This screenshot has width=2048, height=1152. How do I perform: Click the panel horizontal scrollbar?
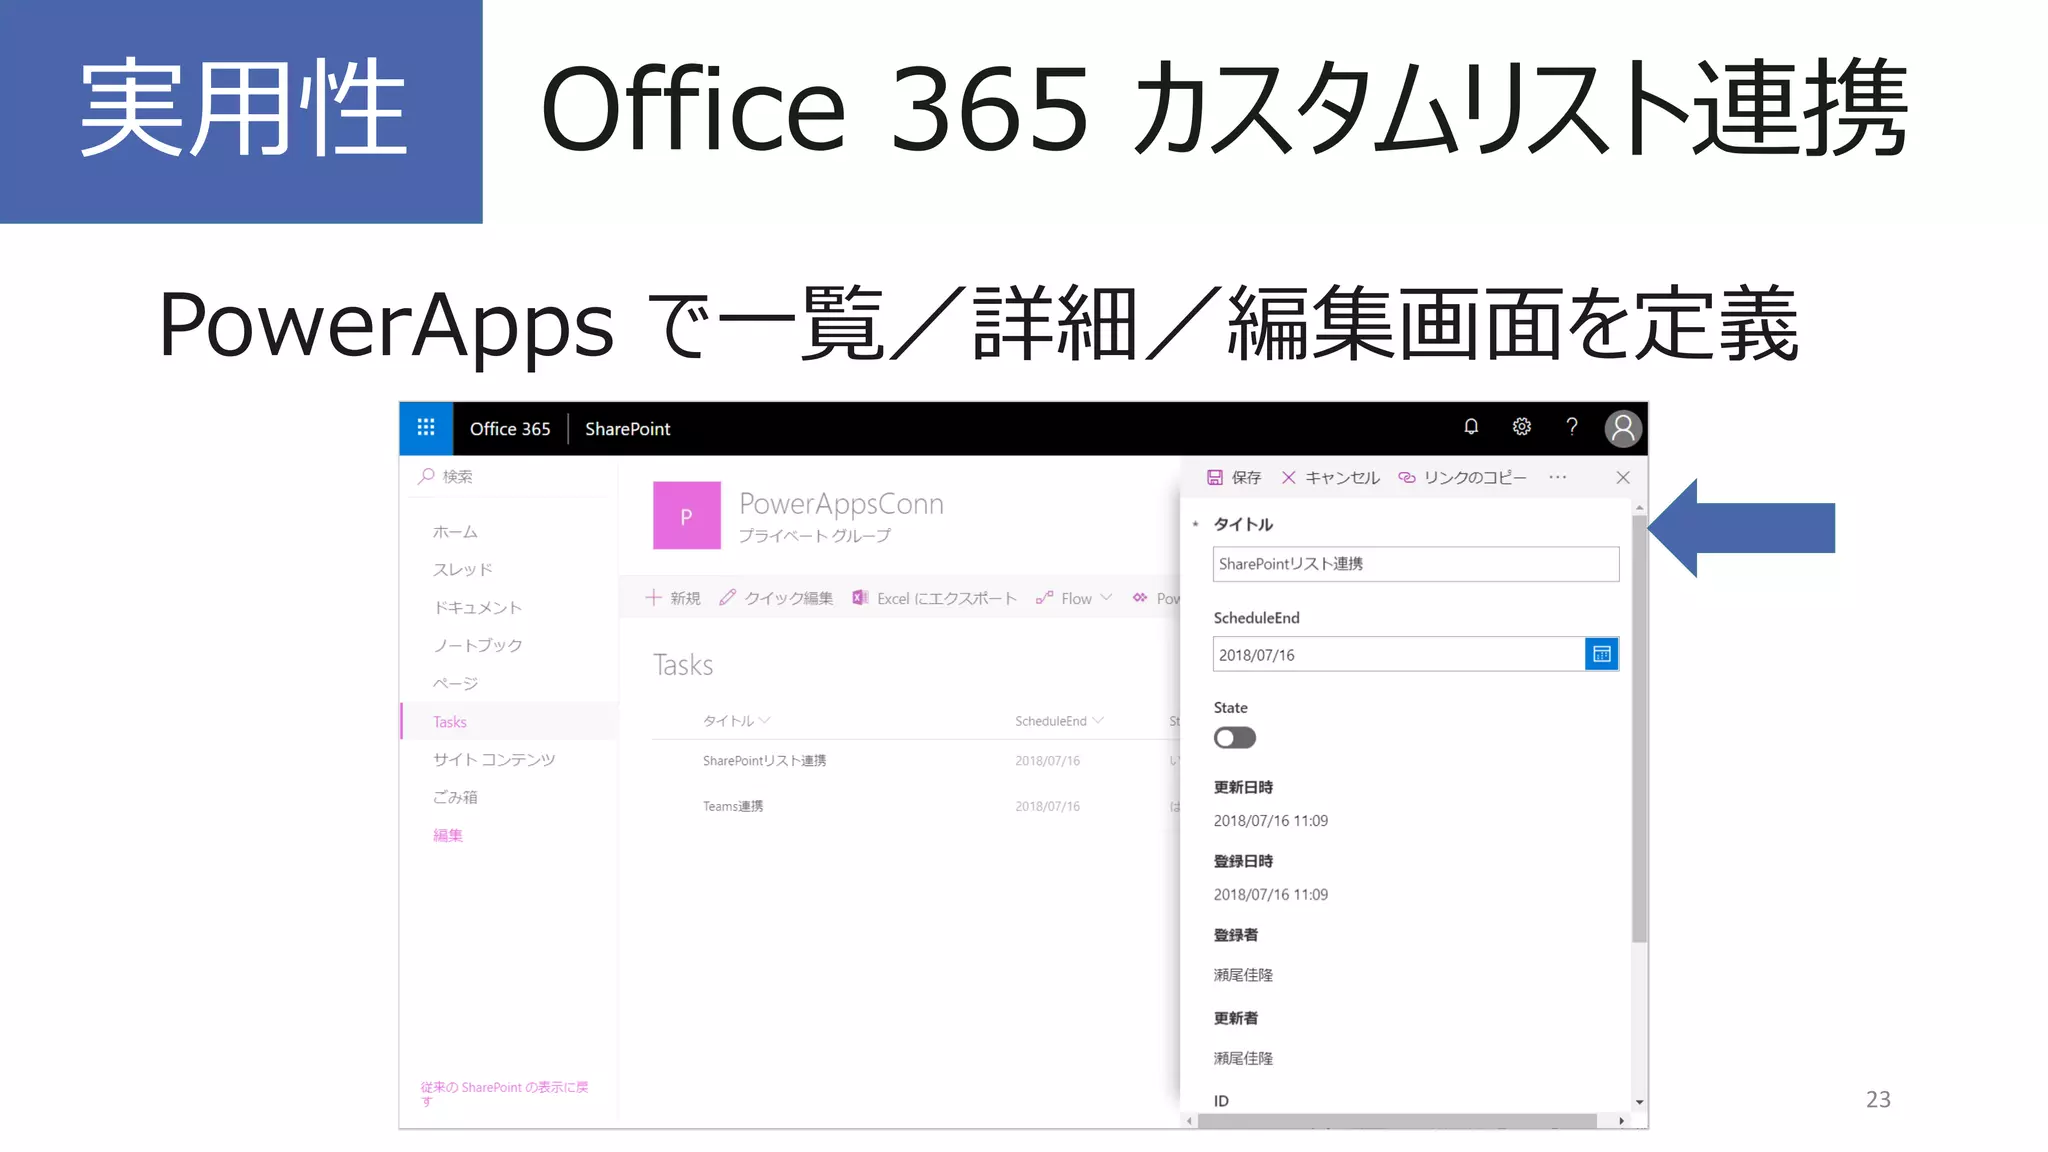tap(1397, 1121)
